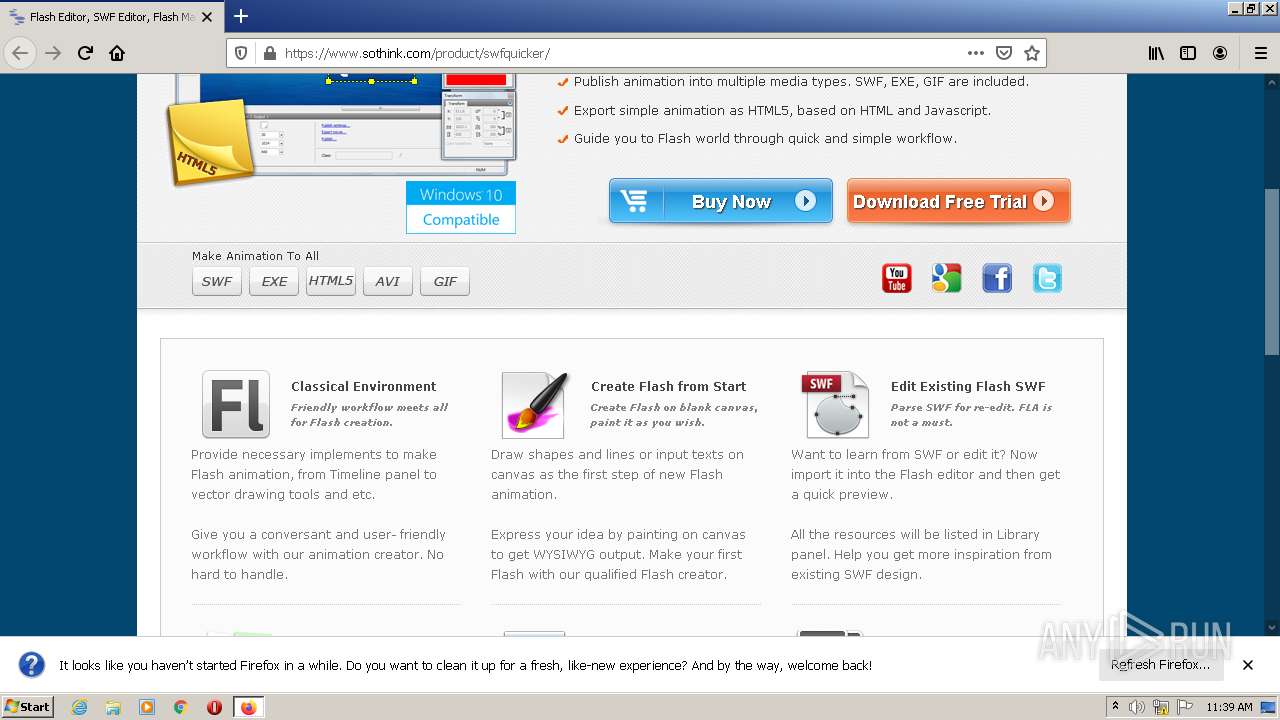Select the SWF format button
1280x720 pixels.
coord(217,281)
